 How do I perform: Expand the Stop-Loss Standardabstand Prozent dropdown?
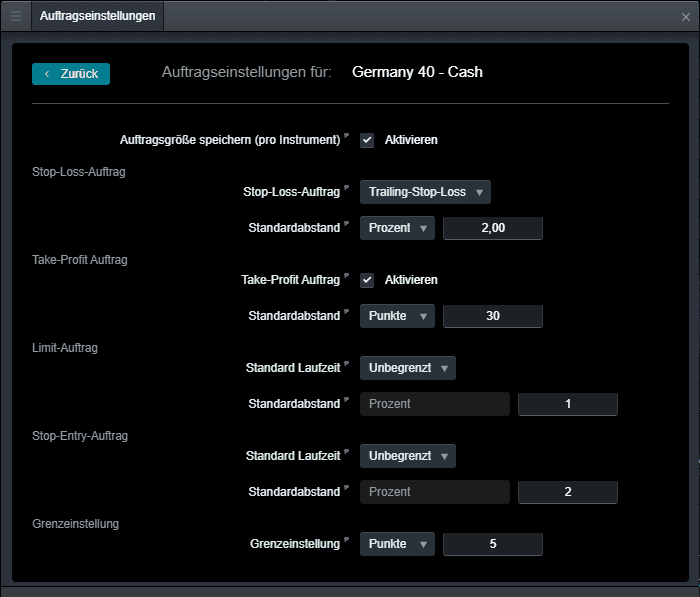(x=397, y=228)
